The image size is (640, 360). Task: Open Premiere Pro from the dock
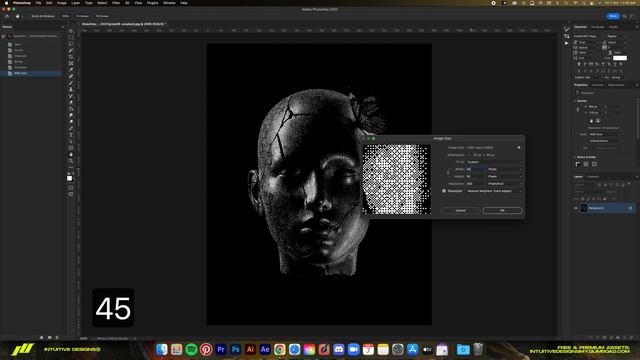coord(221,349)
